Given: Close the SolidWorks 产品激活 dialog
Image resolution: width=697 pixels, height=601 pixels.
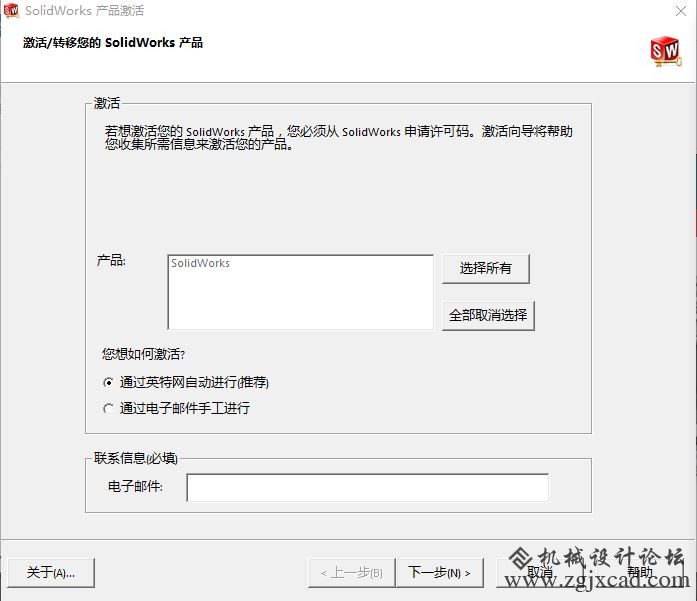Looking at the screenshot, I should (x=681, y=11).
